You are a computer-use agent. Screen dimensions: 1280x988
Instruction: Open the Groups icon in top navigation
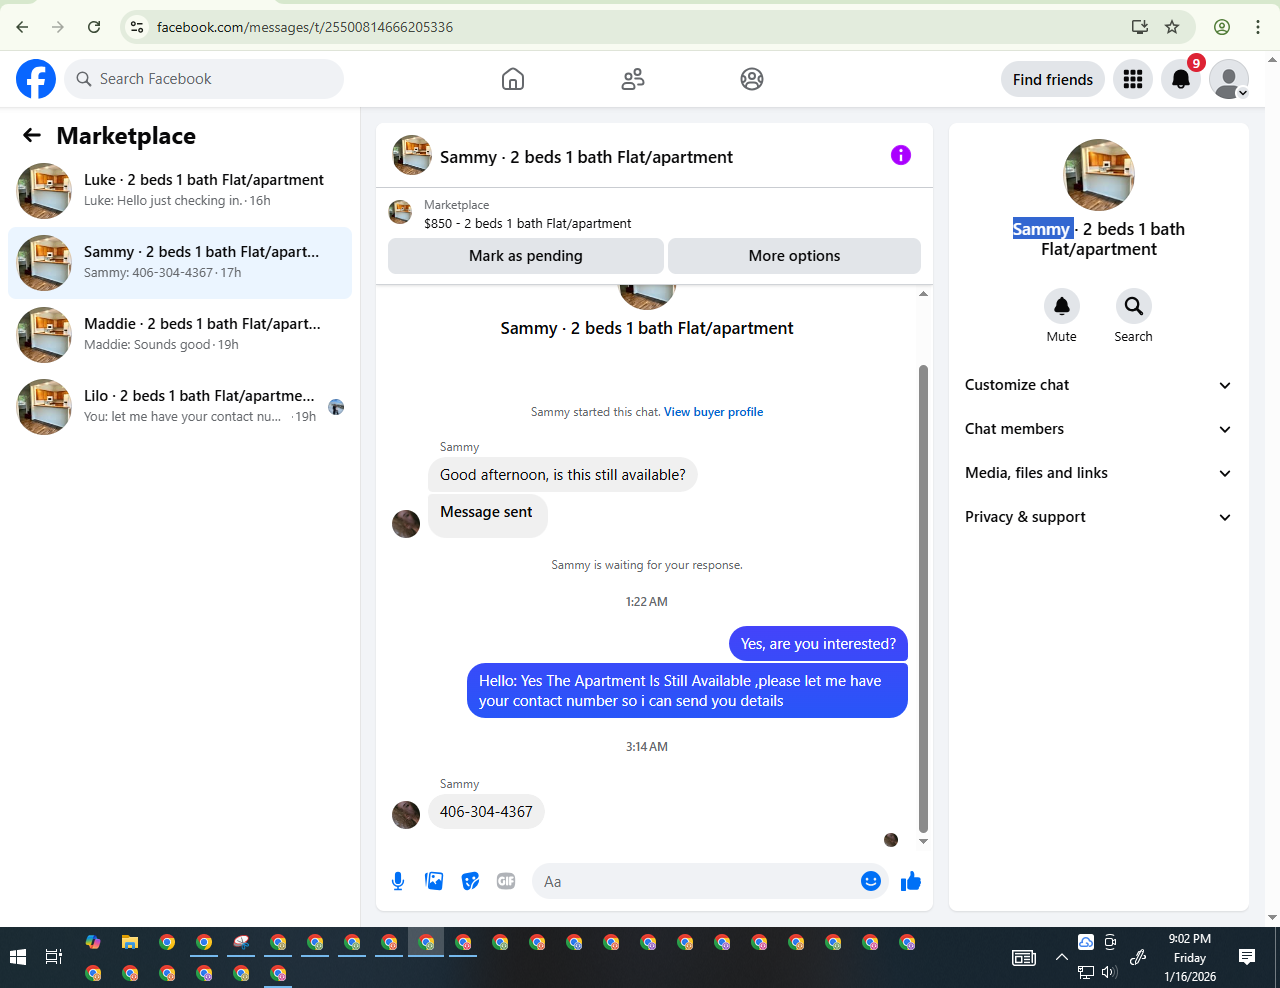click(752, 79)
